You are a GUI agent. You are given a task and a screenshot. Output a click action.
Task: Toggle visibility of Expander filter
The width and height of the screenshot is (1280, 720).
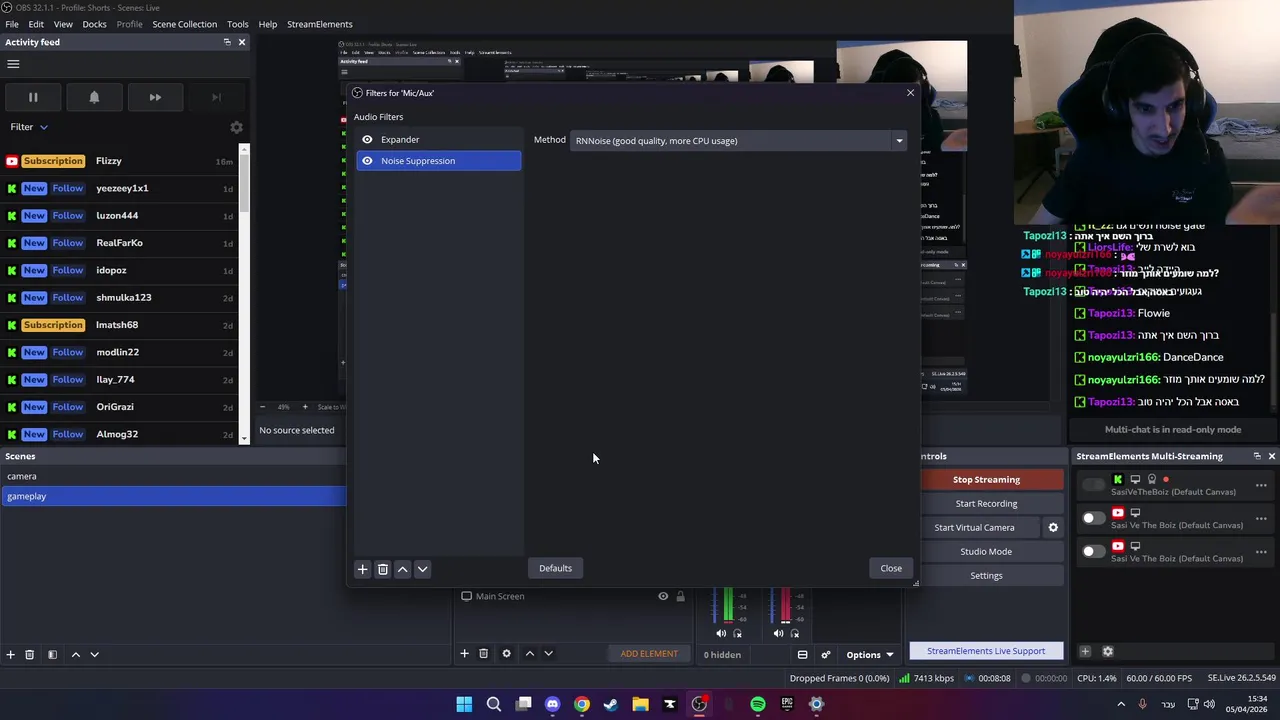367,139
